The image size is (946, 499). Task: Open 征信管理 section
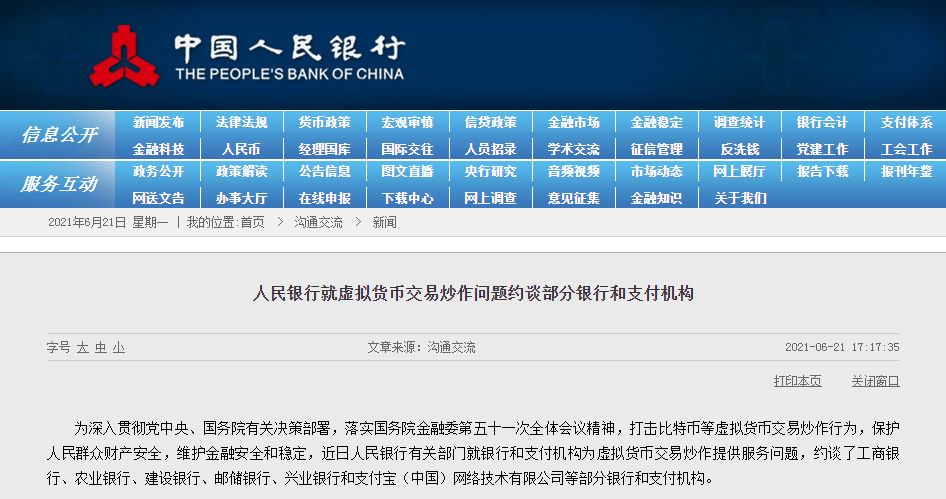tap(656, 149)
